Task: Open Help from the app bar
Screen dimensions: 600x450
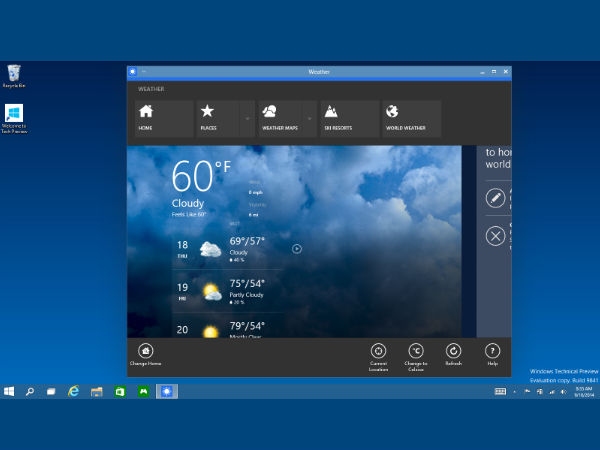Action: tap(492, 354)
